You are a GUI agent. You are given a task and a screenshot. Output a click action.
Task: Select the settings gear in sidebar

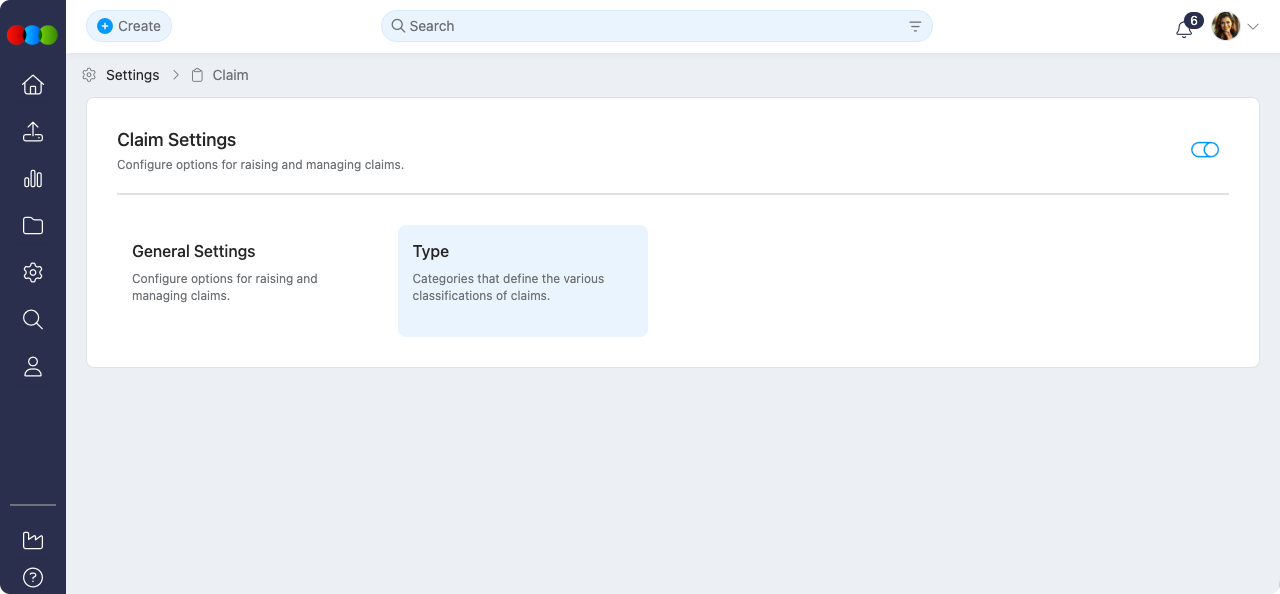[33, 273]
